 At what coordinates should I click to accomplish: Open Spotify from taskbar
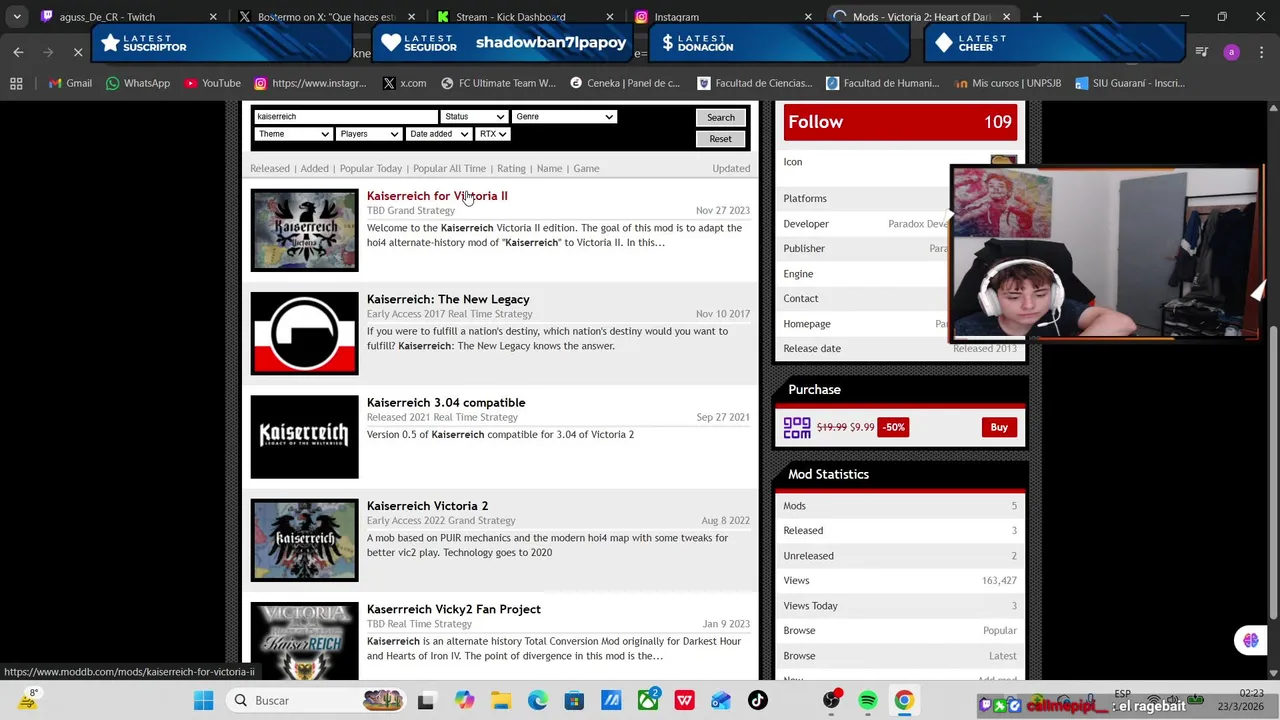coord(868,701)
